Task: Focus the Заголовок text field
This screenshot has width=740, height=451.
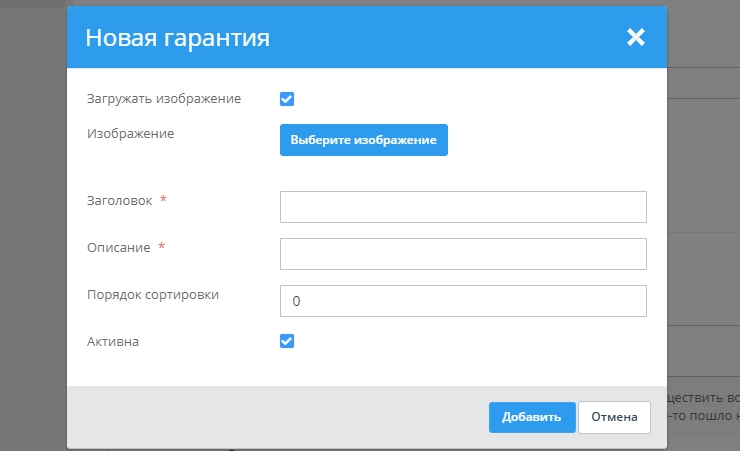Action: [463, 207]
